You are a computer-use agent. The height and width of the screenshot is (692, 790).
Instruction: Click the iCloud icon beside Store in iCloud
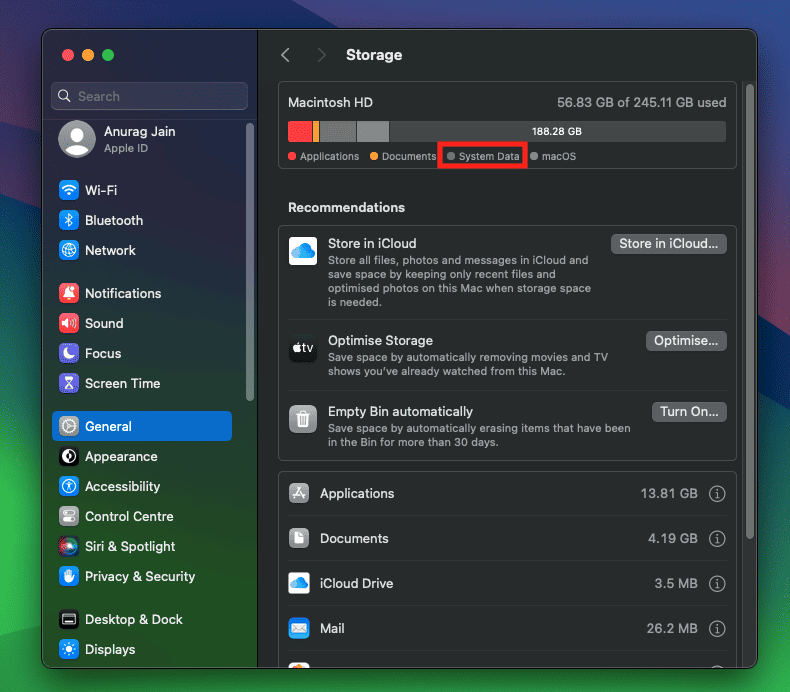(x=303, y=250)
